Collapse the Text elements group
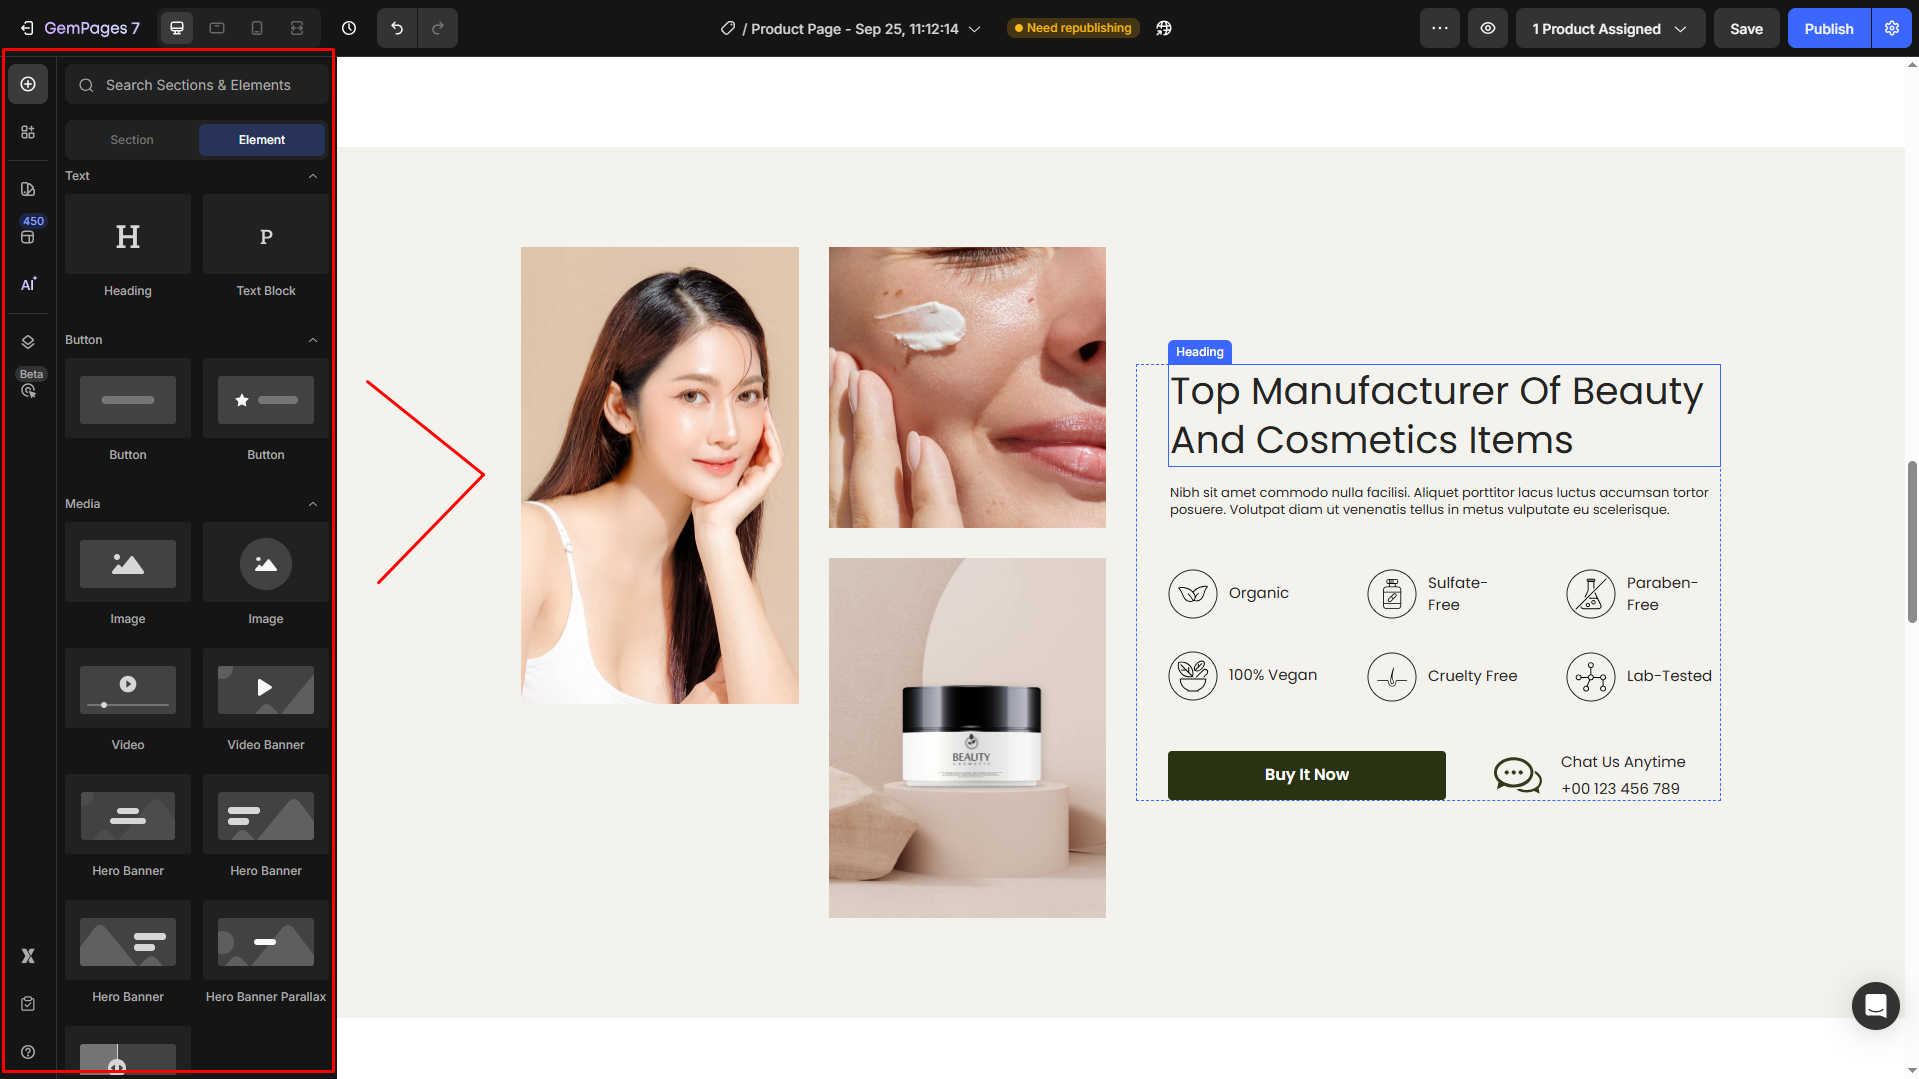The width and height of the screenshot is (1919, 1079). (313, 176)
